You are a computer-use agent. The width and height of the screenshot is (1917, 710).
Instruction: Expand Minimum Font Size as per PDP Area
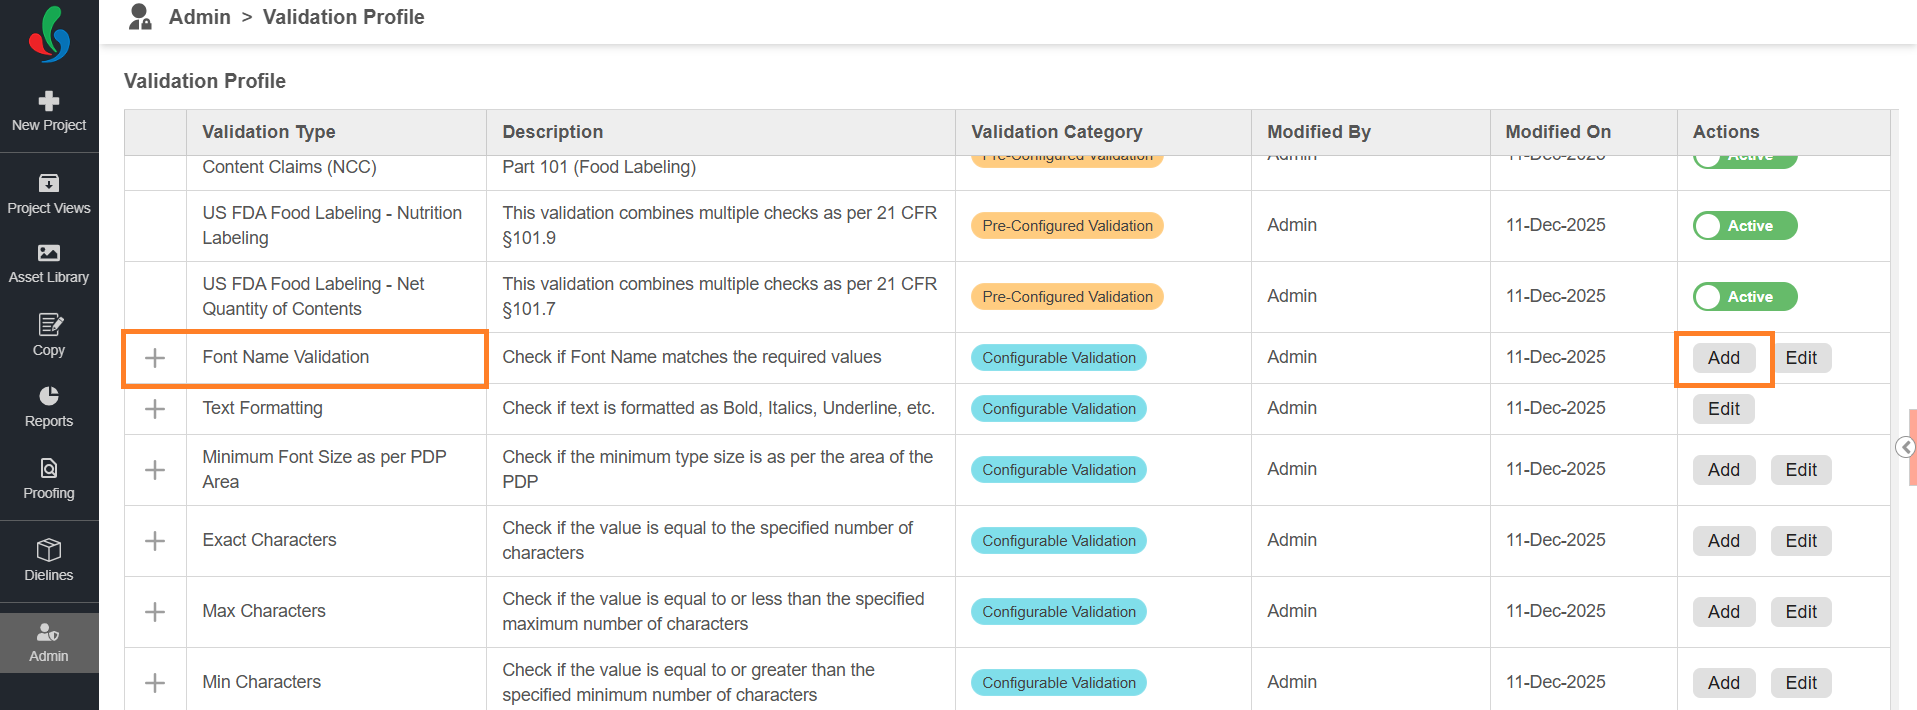pyautogui.click(x=155, y=470)
